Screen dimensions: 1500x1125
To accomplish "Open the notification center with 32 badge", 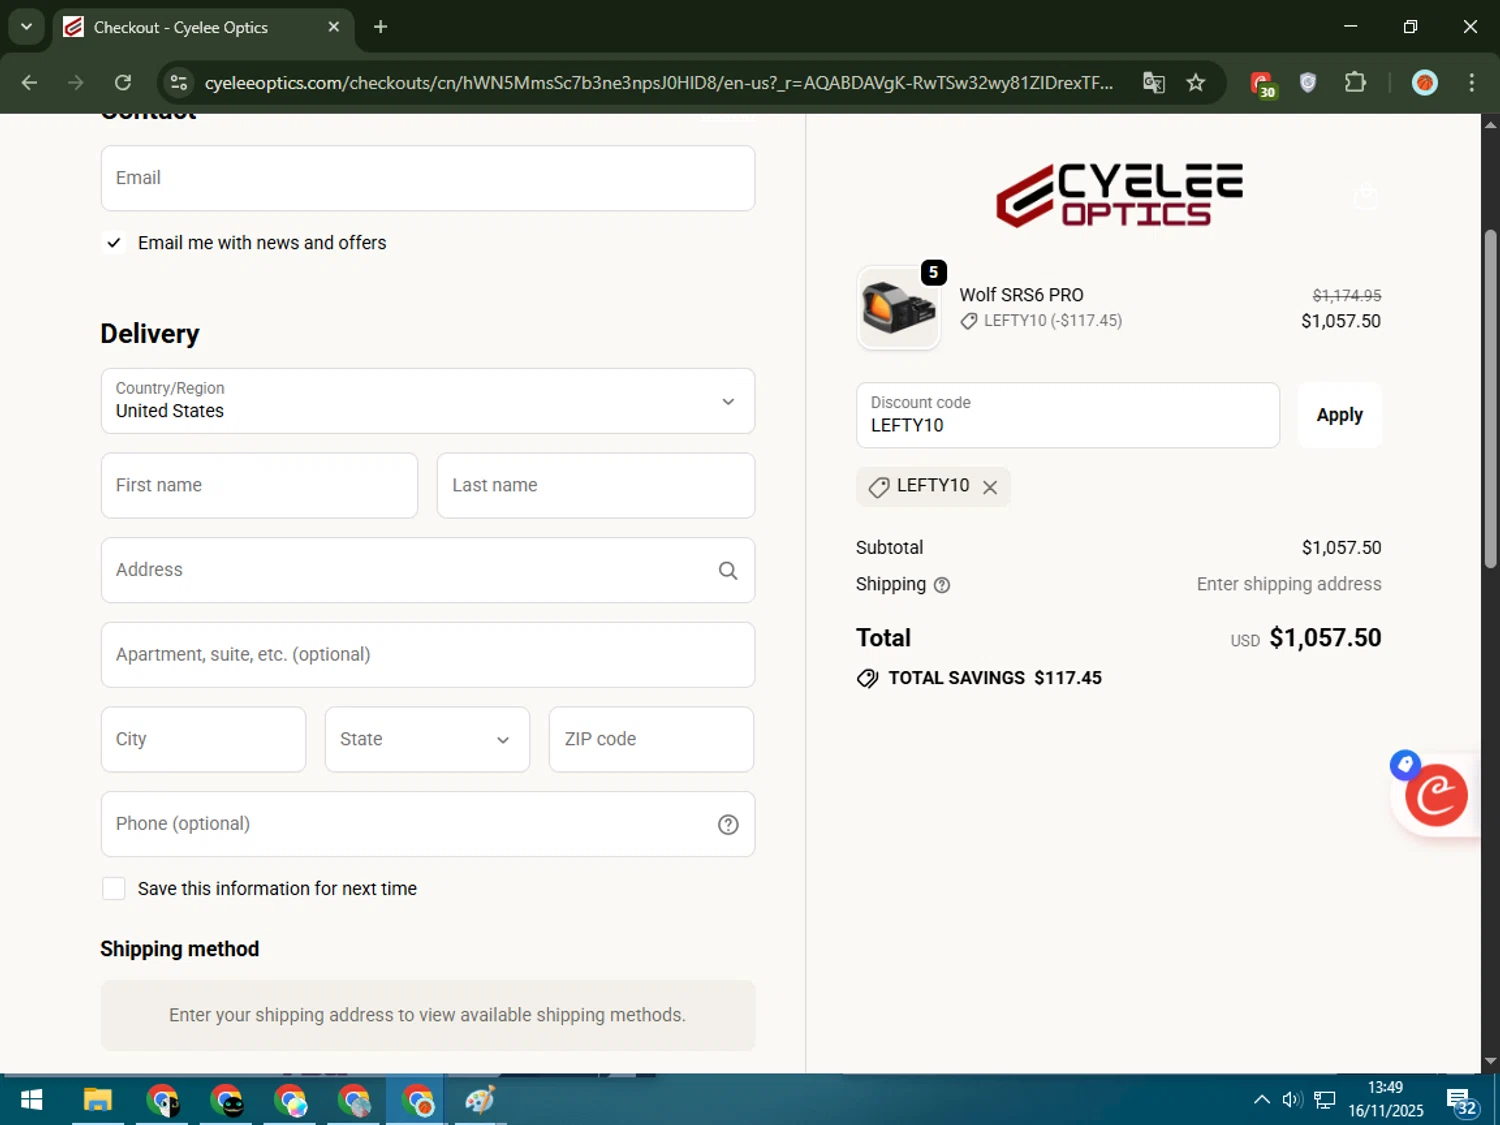I will [1462, 1102].
